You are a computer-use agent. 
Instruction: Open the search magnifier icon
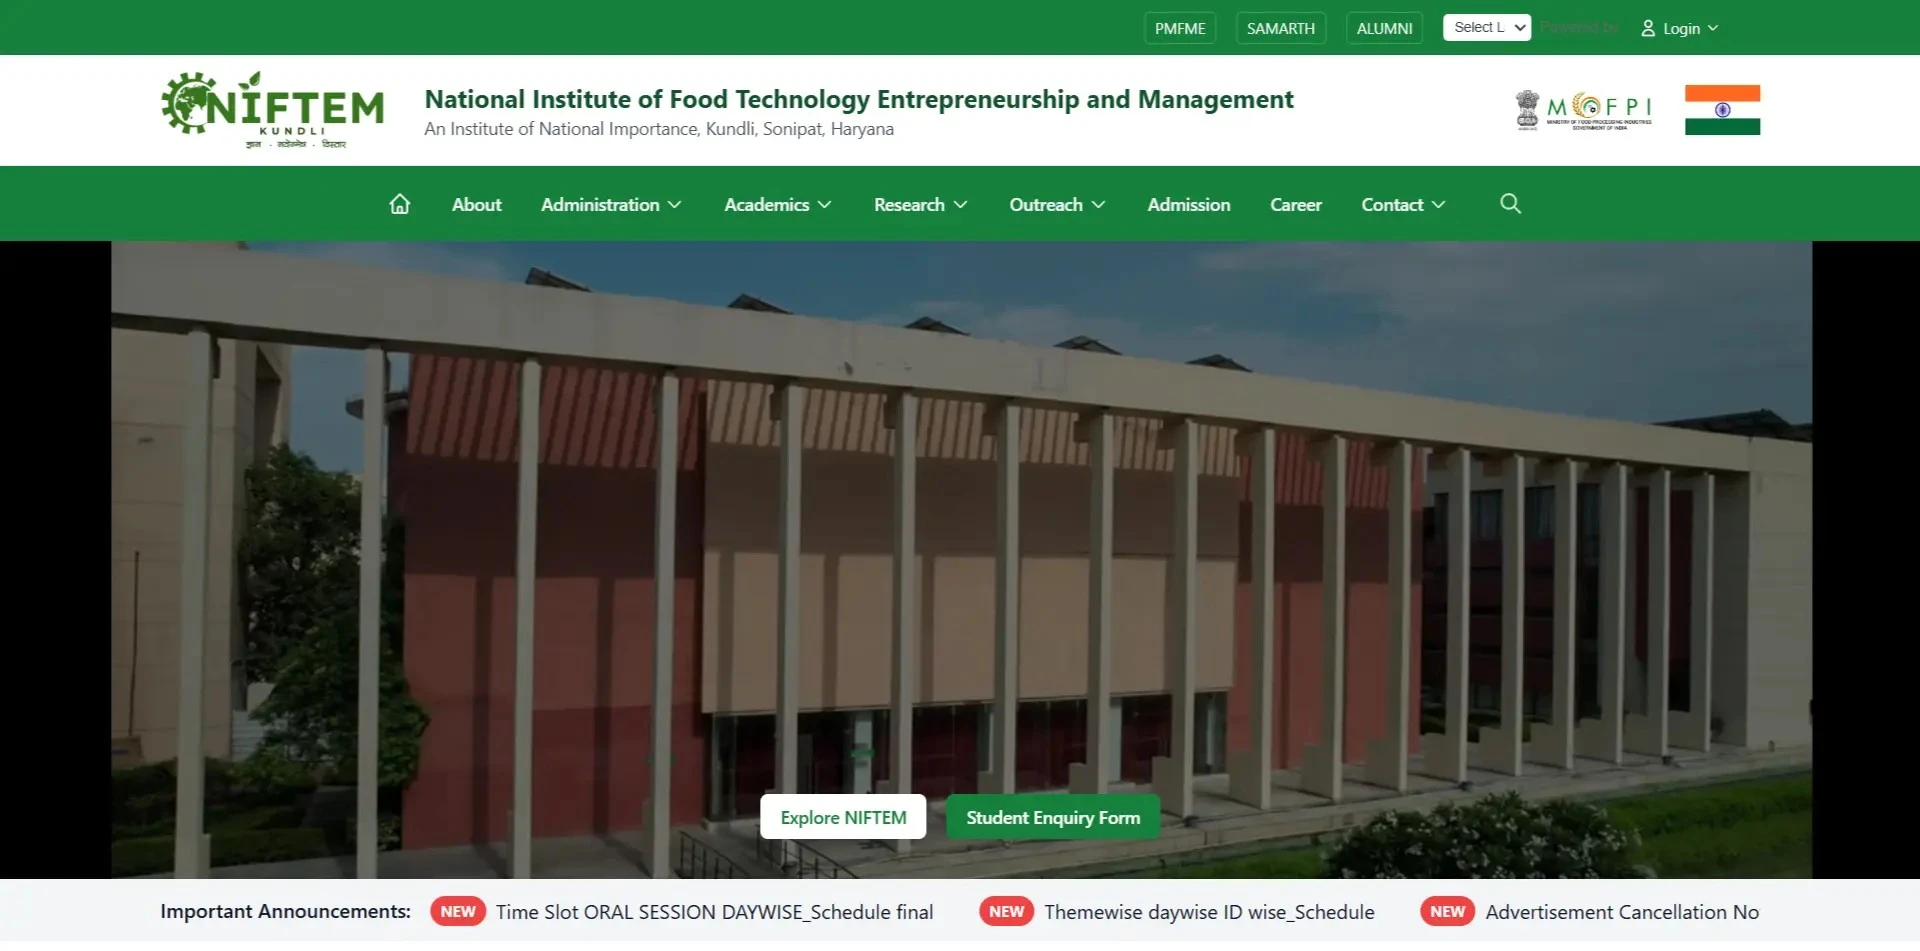1510,205
